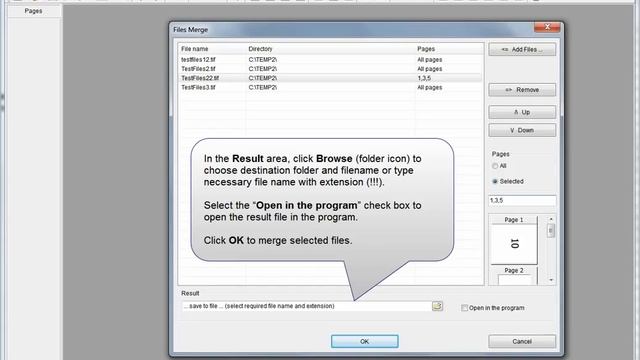Click the Pages panel tab behind the dialog
Viewport: 640px width, 360px height.
pyautogui.click(x=33, y=11)
